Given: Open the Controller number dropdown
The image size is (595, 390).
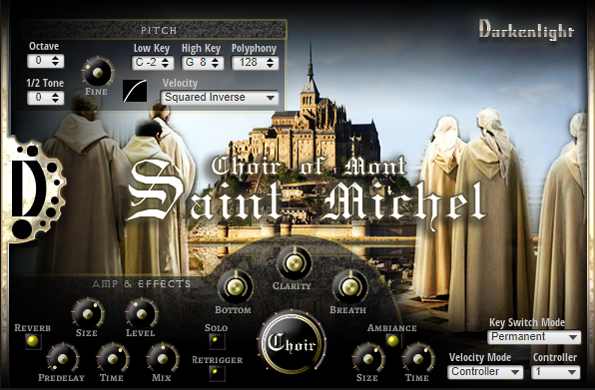Looking at the screenshot, I should [x=556, y=372].
